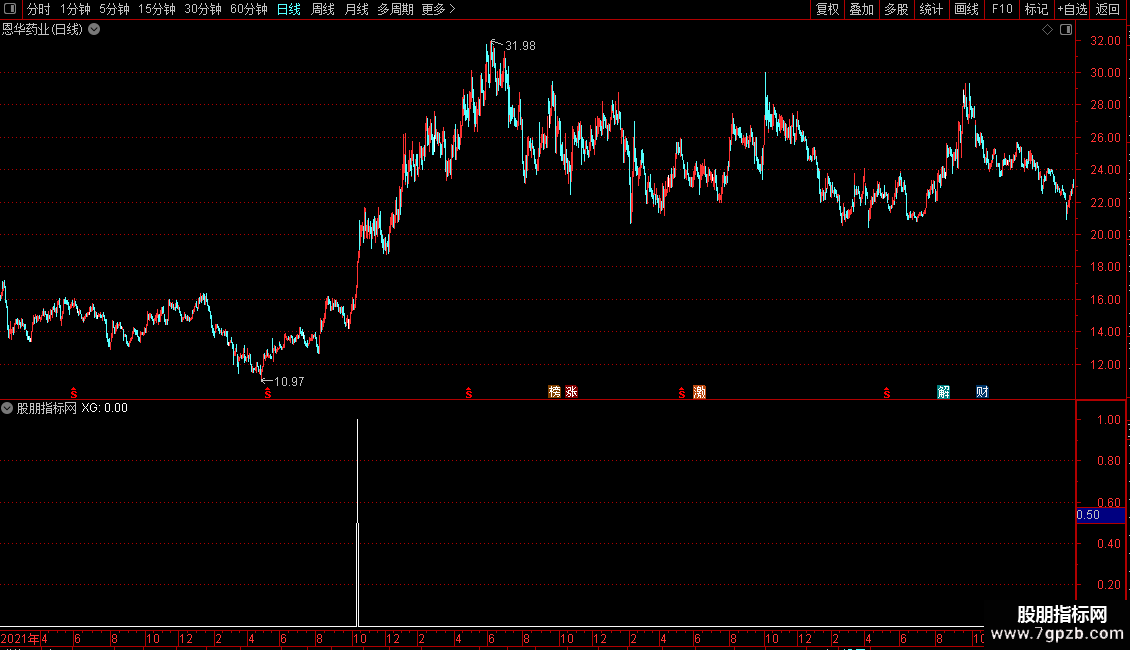
Task: Click the S marker under 10.97 low
Action: coord(267,393)
